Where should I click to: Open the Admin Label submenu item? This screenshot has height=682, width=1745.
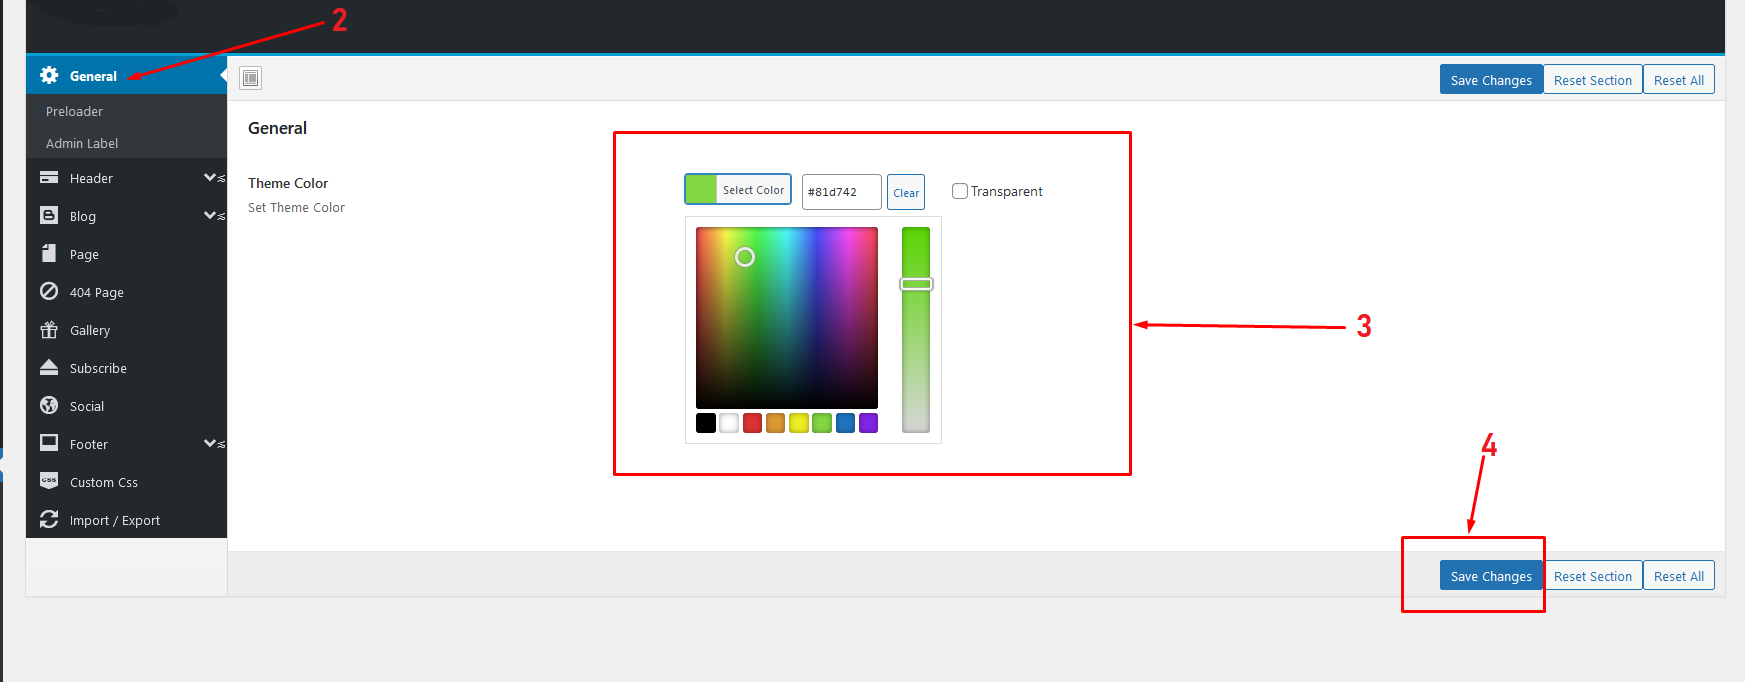click(82, 144)
